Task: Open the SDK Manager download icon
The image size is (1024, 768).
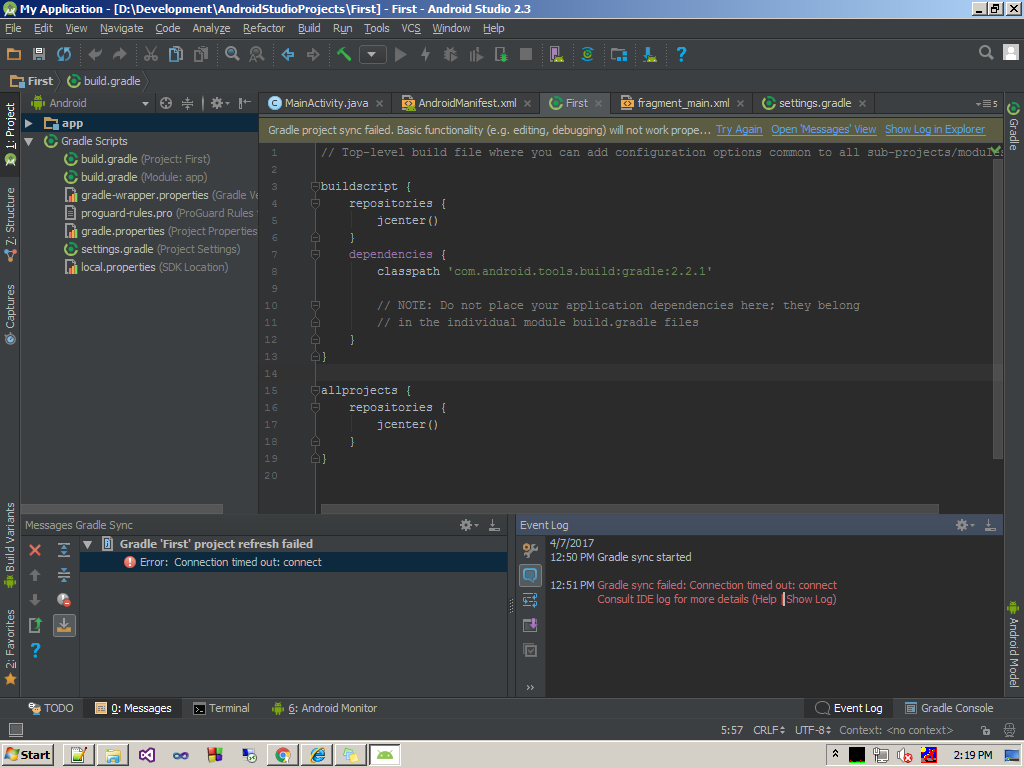Action: 650,54
